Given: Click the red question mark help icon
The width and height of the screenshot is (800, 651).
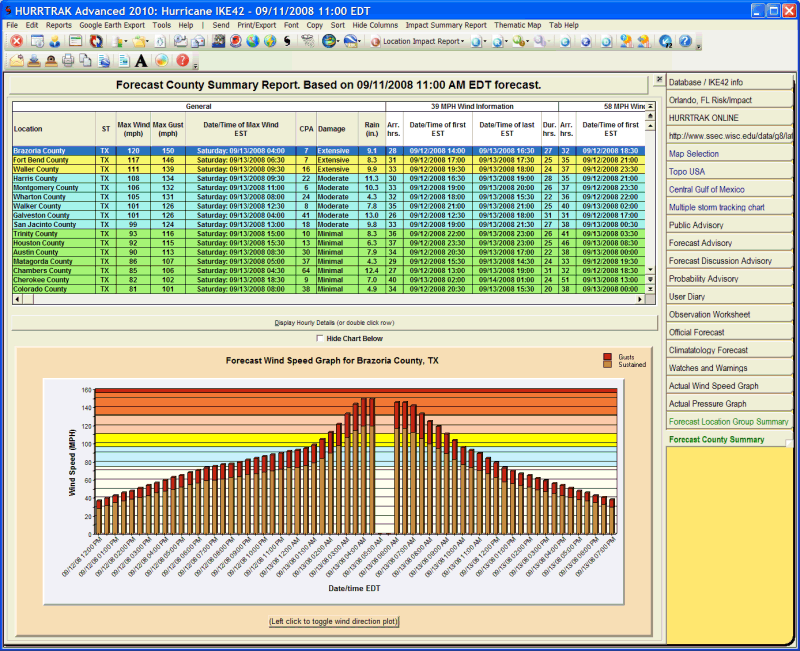Looking at the screenshot, I should coord(182,61).
